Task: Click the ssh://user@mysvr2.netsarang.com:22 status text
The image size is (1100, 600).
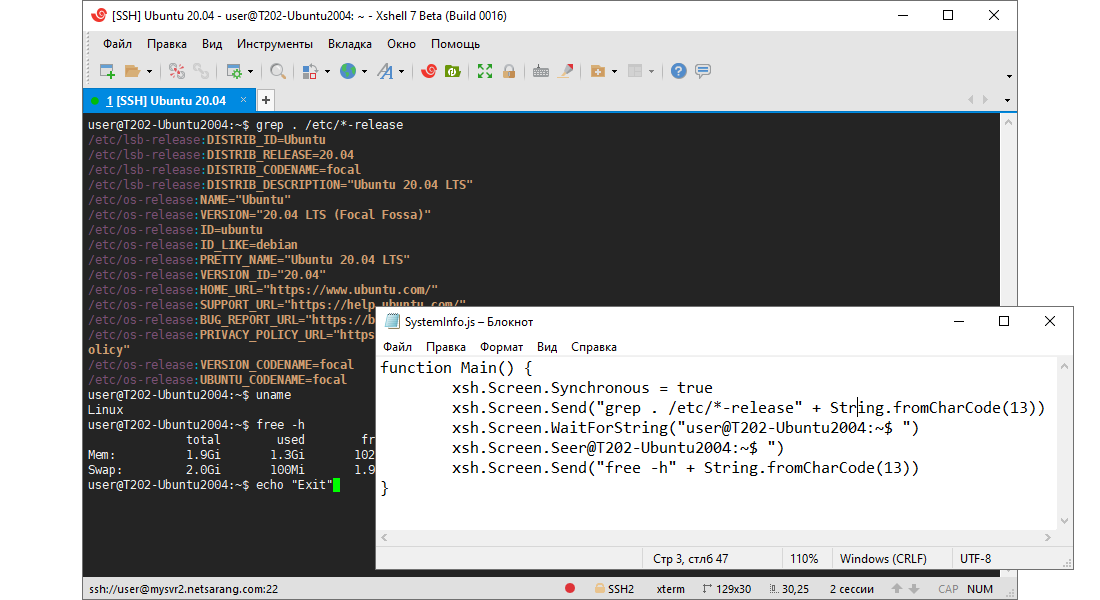Action: click(184, 589)
